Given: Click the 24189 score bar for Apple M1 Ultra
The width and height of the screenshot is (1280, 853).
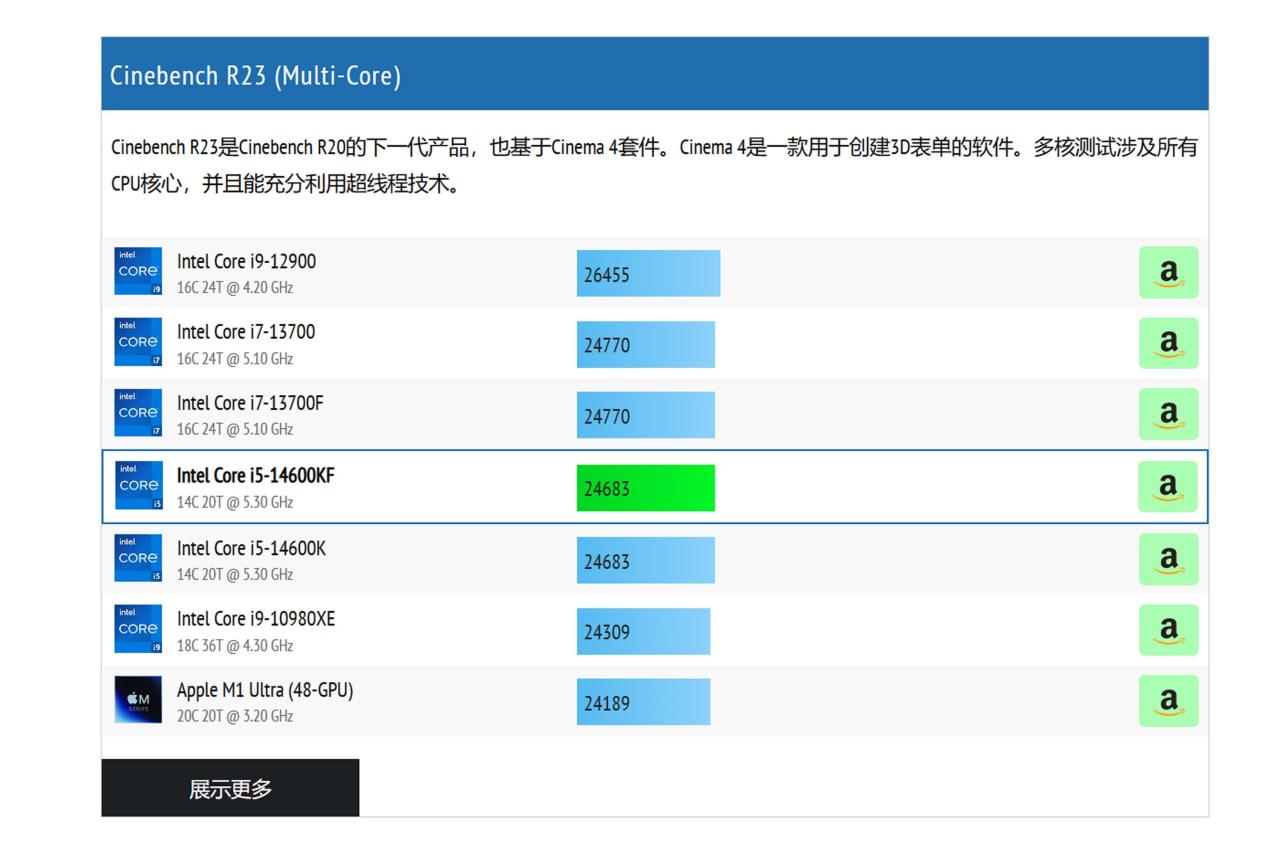Looking at the screenshot, I should 643,702.
